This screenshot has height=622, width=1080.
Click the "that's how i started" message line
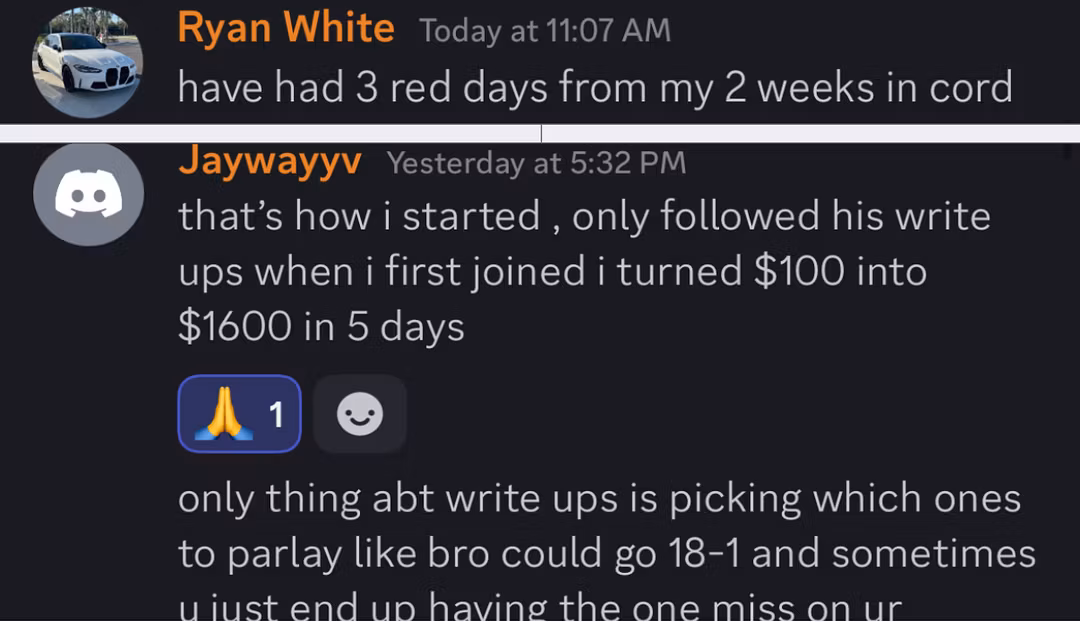(x=584, y=216)
